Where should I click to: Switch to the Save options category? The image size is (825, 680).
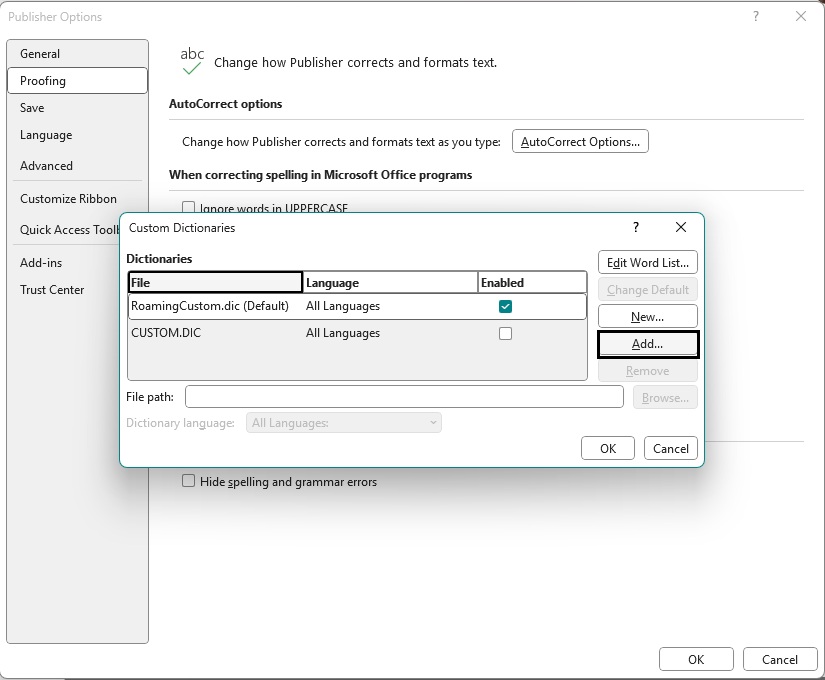32,108
